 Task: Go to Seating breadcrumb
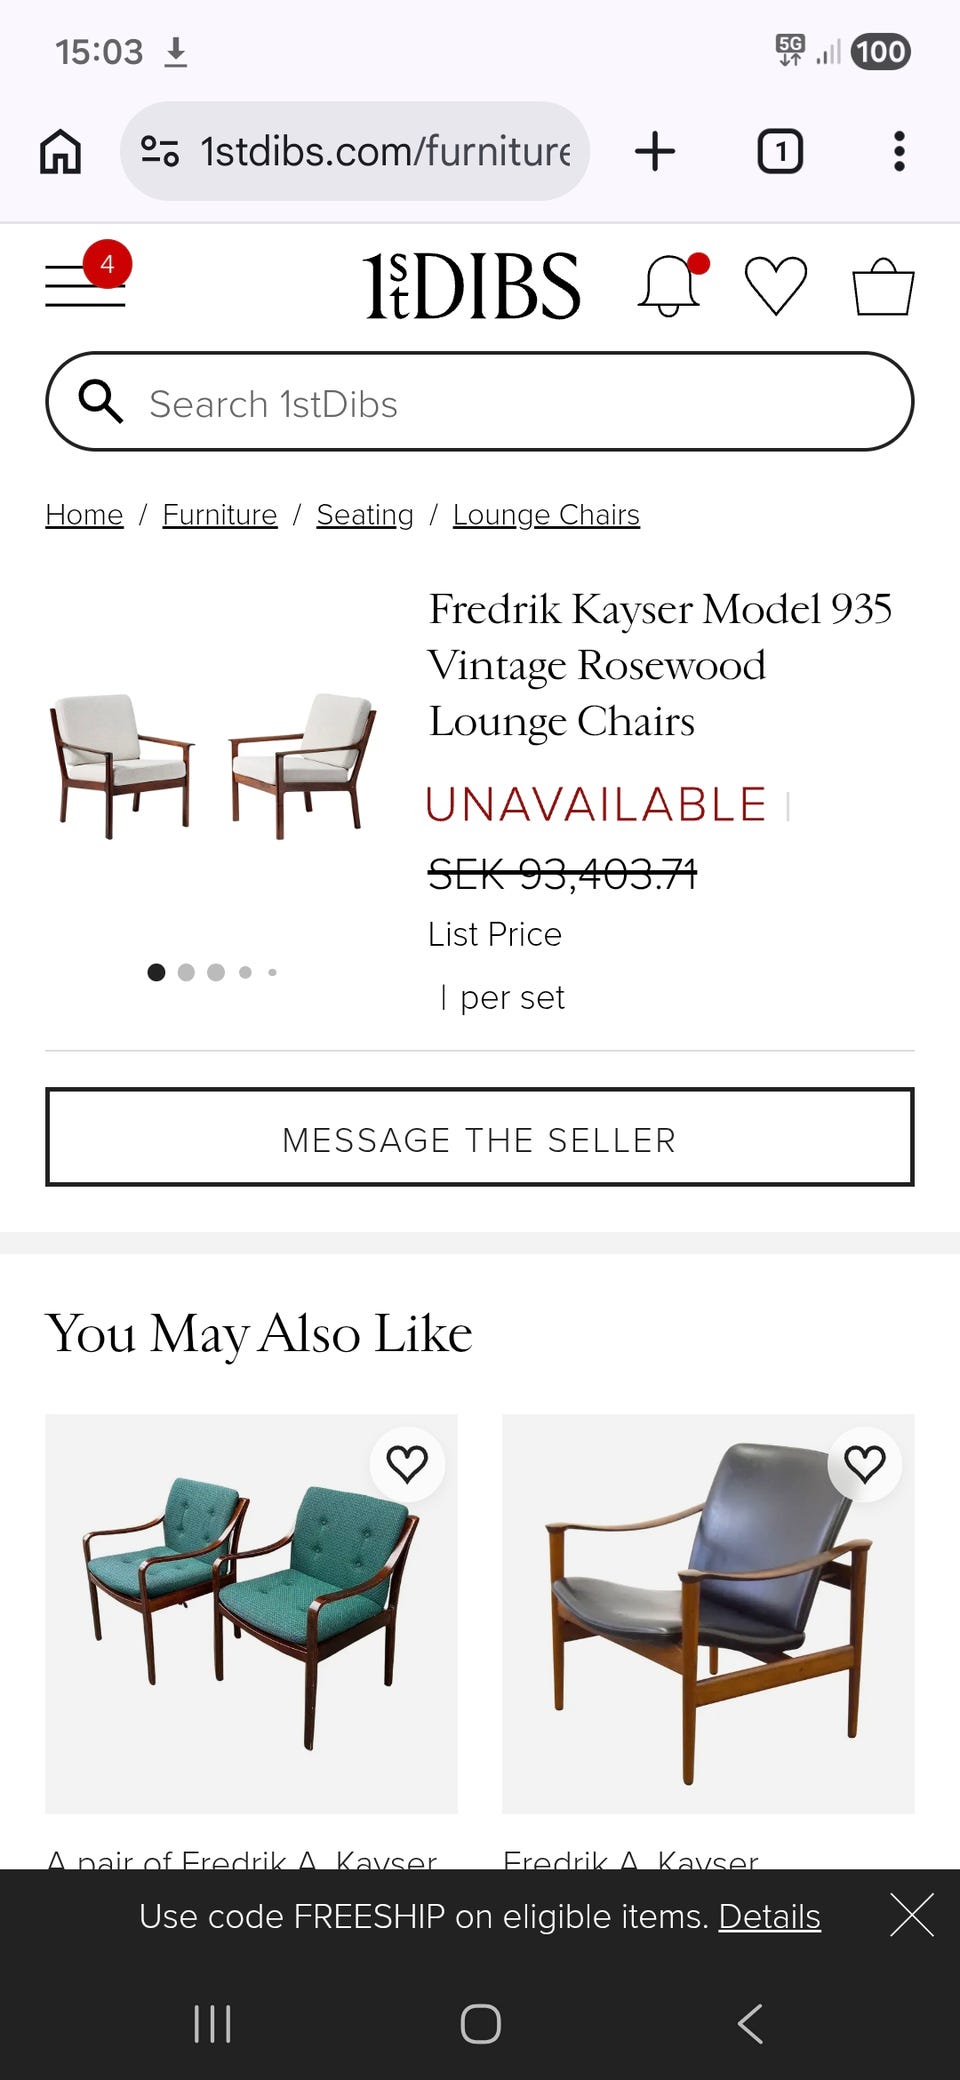[365, 515]
